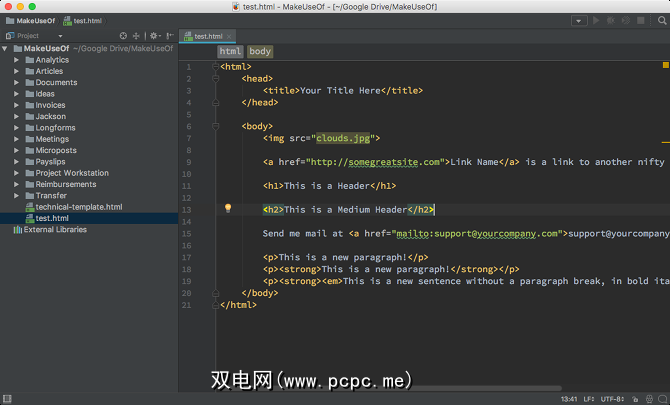Open the Project view dropdown

point(60,35)
